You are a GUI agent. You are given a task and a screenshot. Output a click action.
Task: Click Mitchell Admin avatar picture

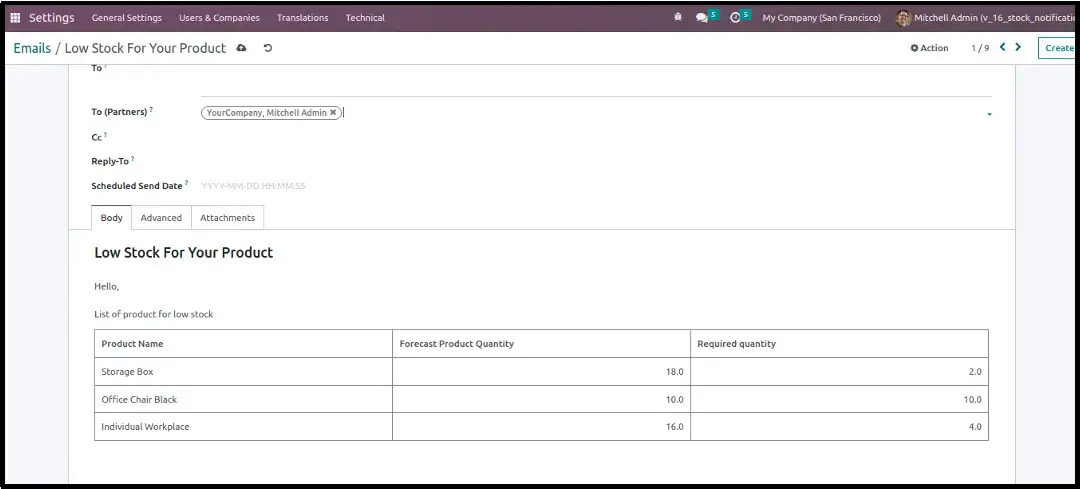click(x=903, y=18)
